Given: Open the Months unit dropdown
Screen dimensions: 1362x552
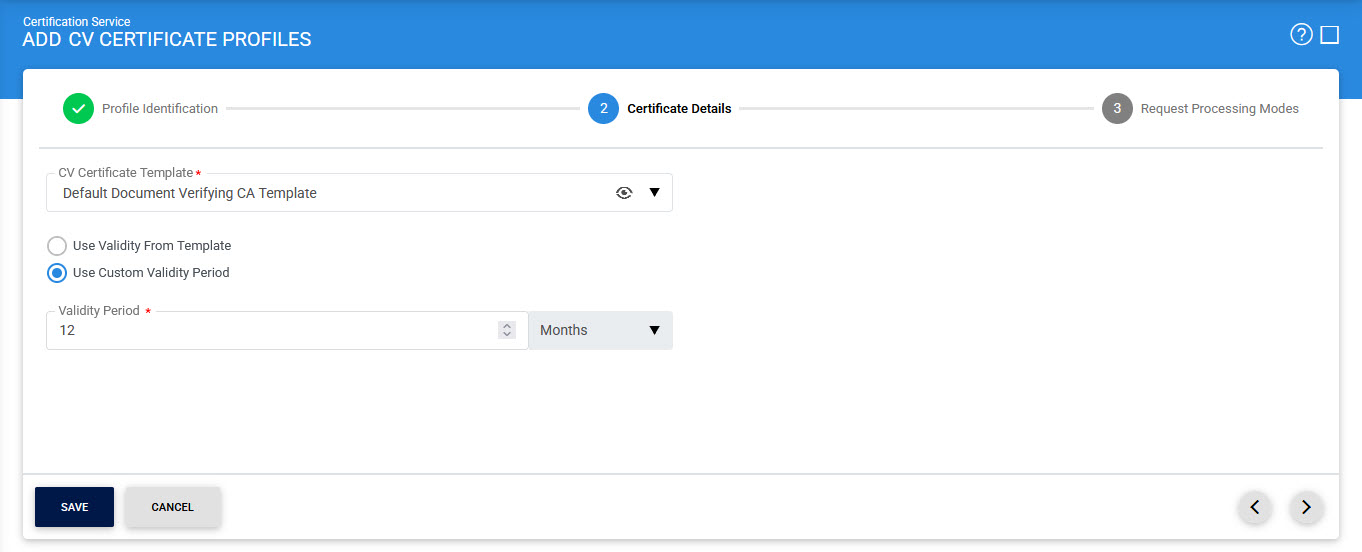Looking at the screenshot, I should click(x=600, y=331).
